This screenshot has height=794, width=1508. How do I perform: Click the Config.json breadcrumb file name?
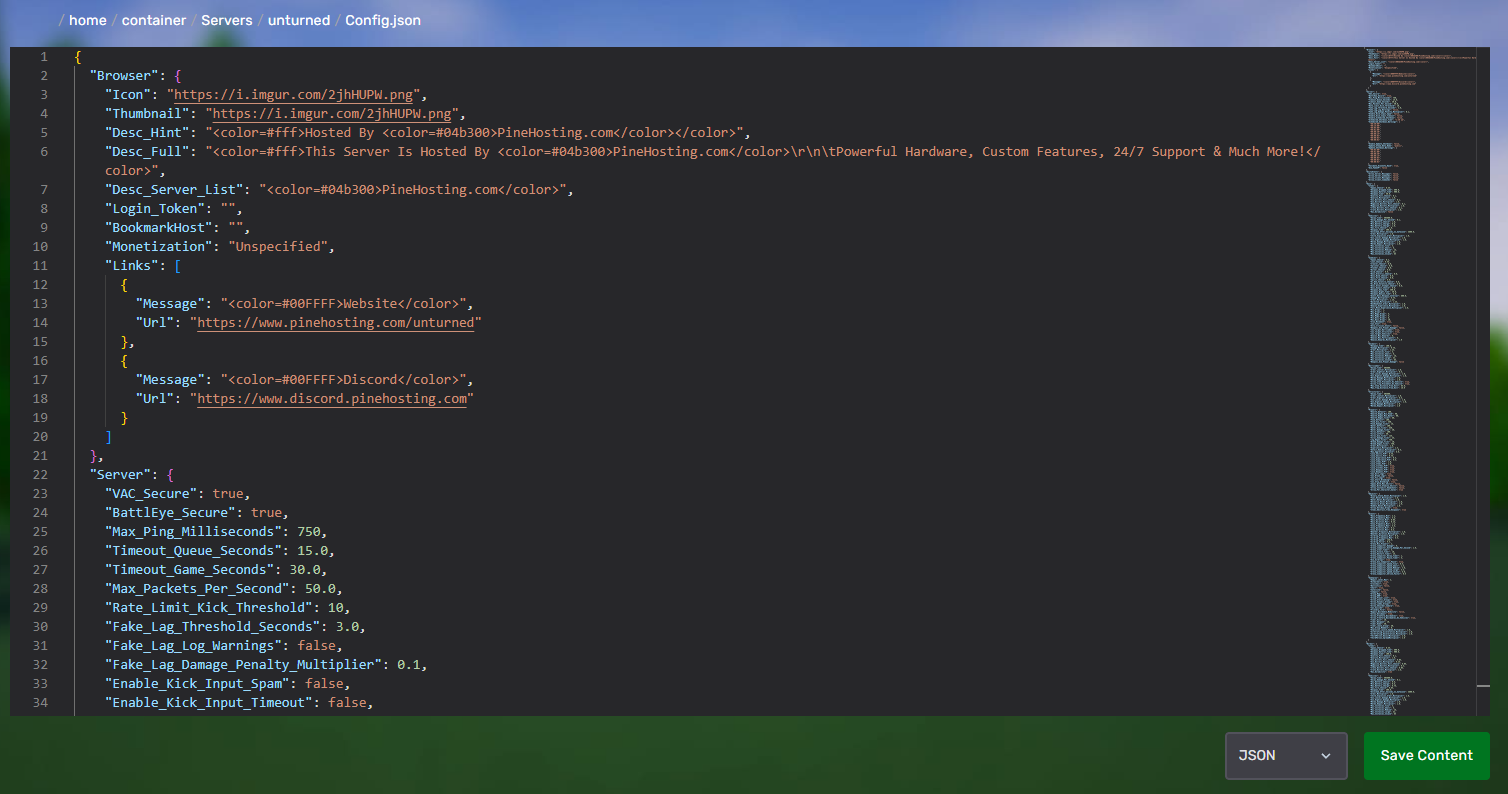pos(383,20)
